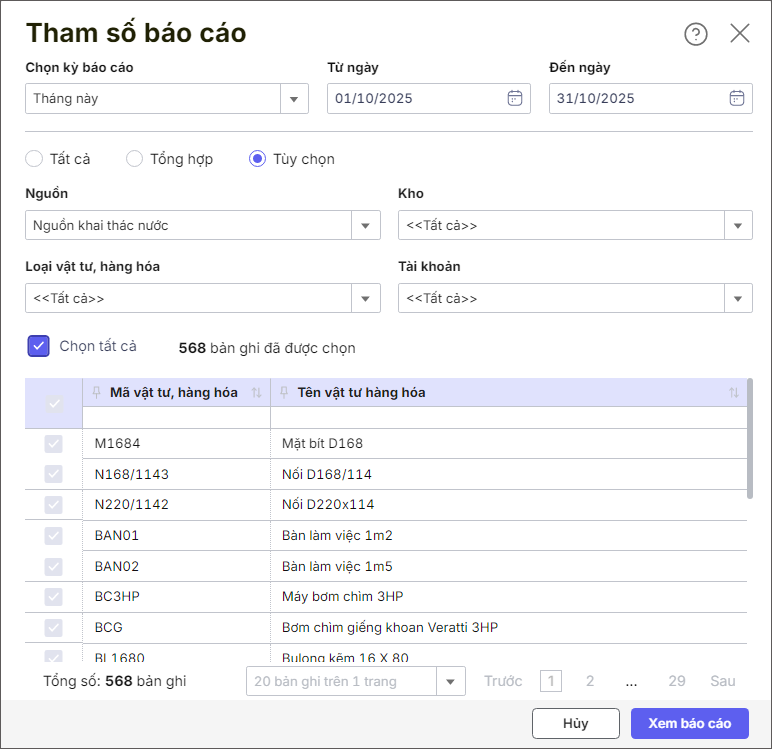Toggle checkbox for row M1684

(53, 443)
